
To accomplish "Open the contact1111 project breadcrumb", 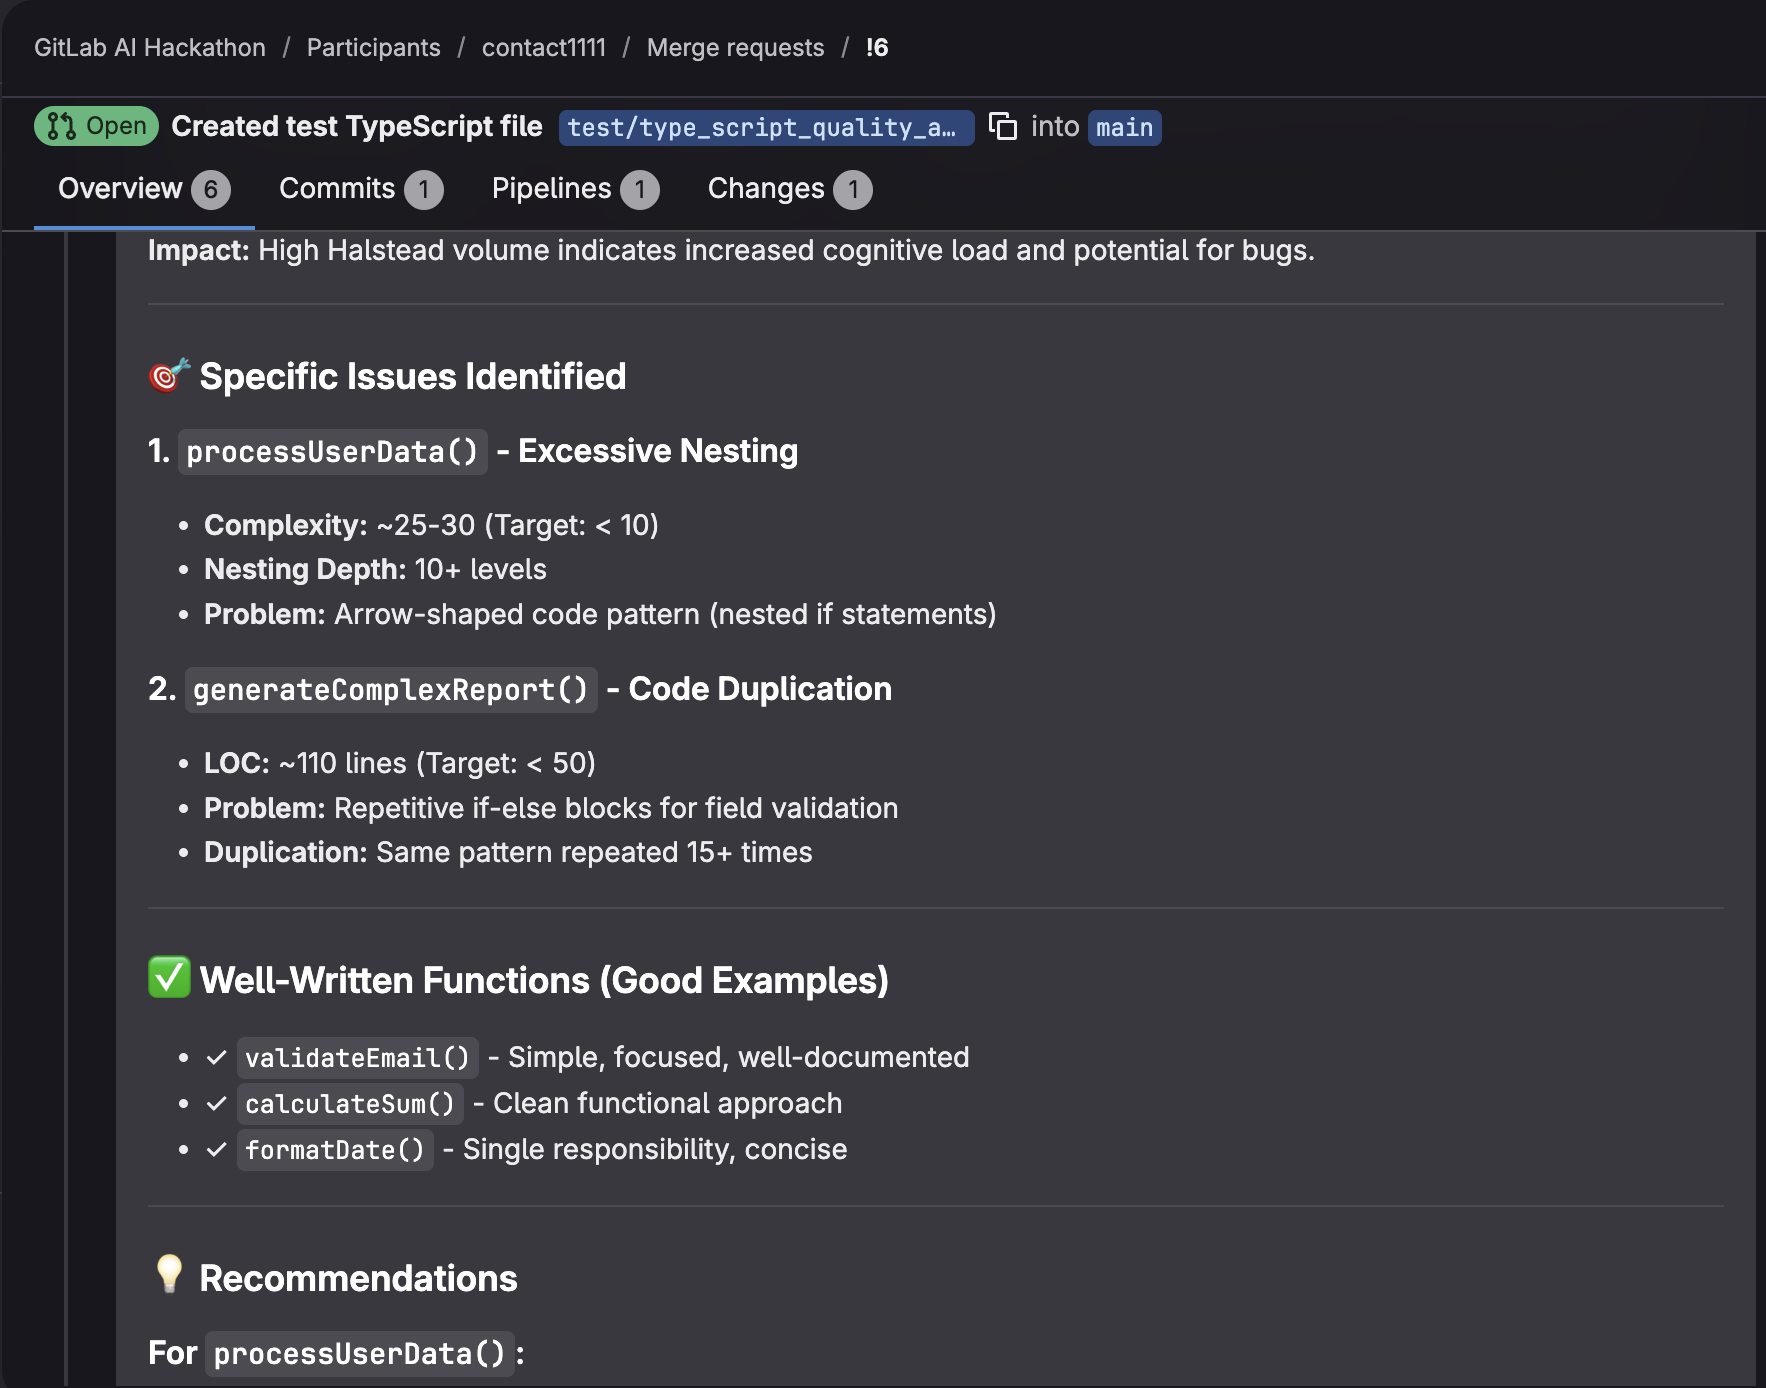I will pyautogui.click(x=543, y=48).
